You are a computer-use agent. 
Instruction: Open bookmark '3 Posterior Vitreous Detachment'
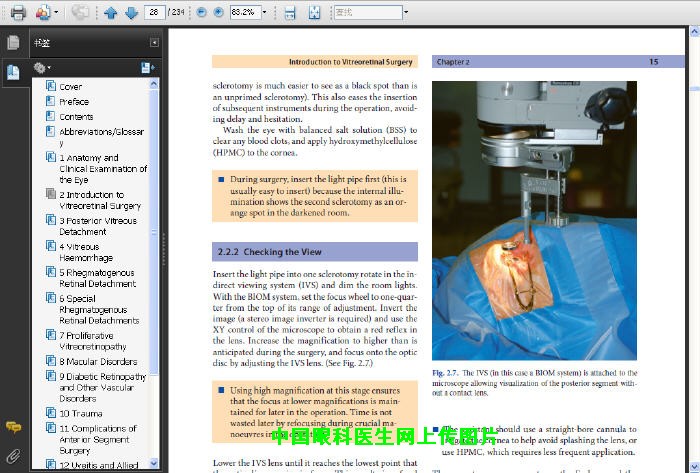(x=97, y=226)
